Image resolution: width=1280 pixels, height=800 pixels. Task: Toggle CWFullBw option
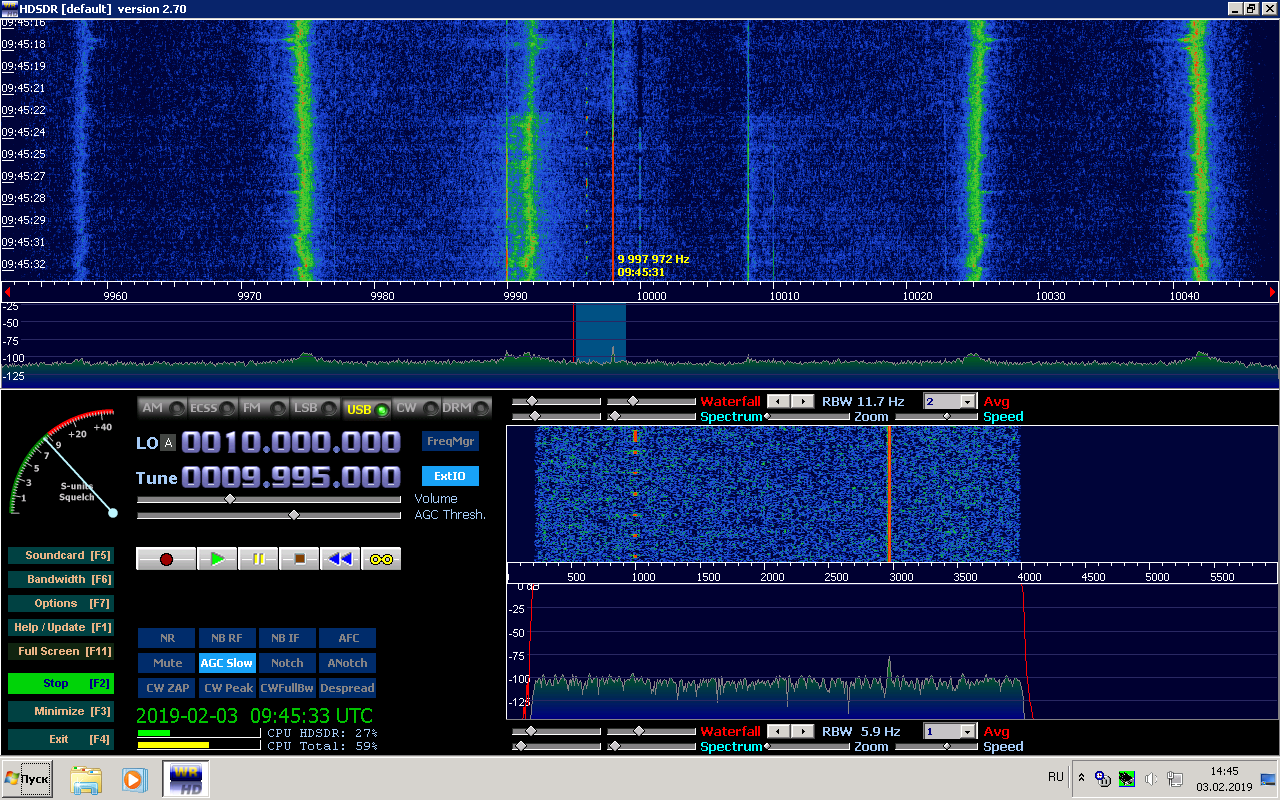(287, 688)
